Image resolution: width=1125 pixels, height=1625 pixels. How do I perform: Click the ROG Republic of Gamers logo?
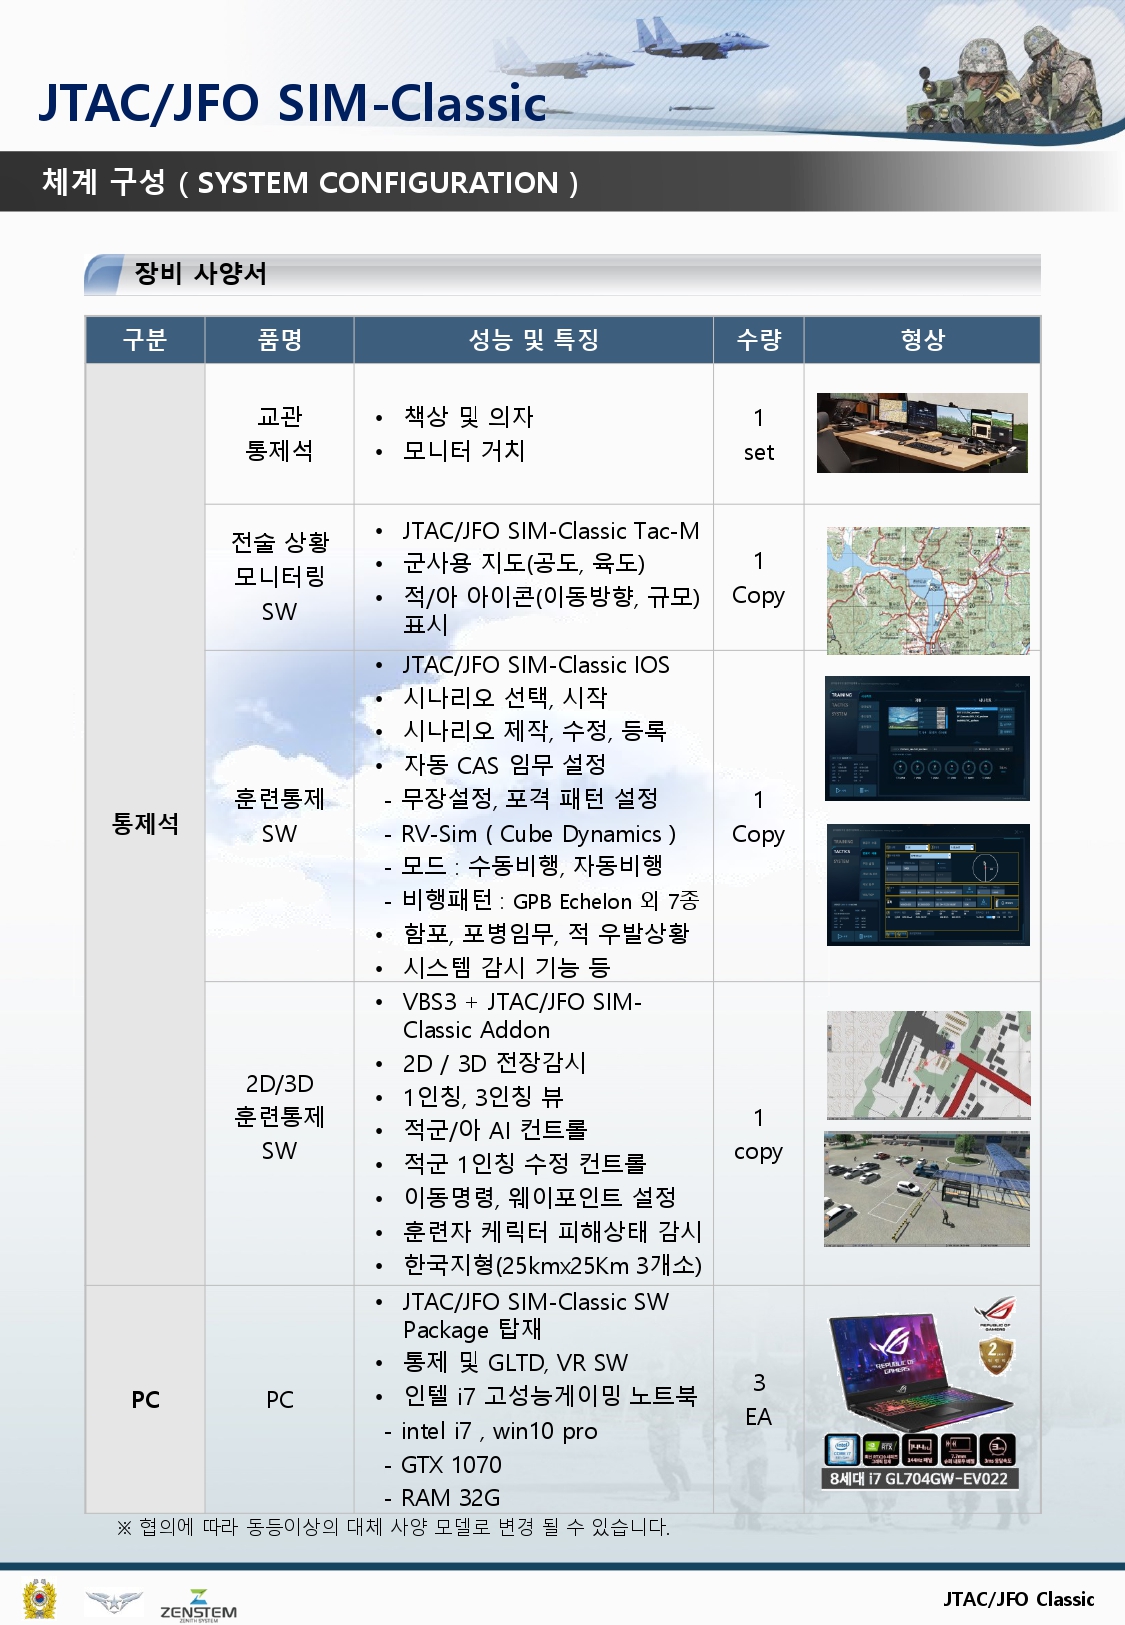coord(995,1313)
